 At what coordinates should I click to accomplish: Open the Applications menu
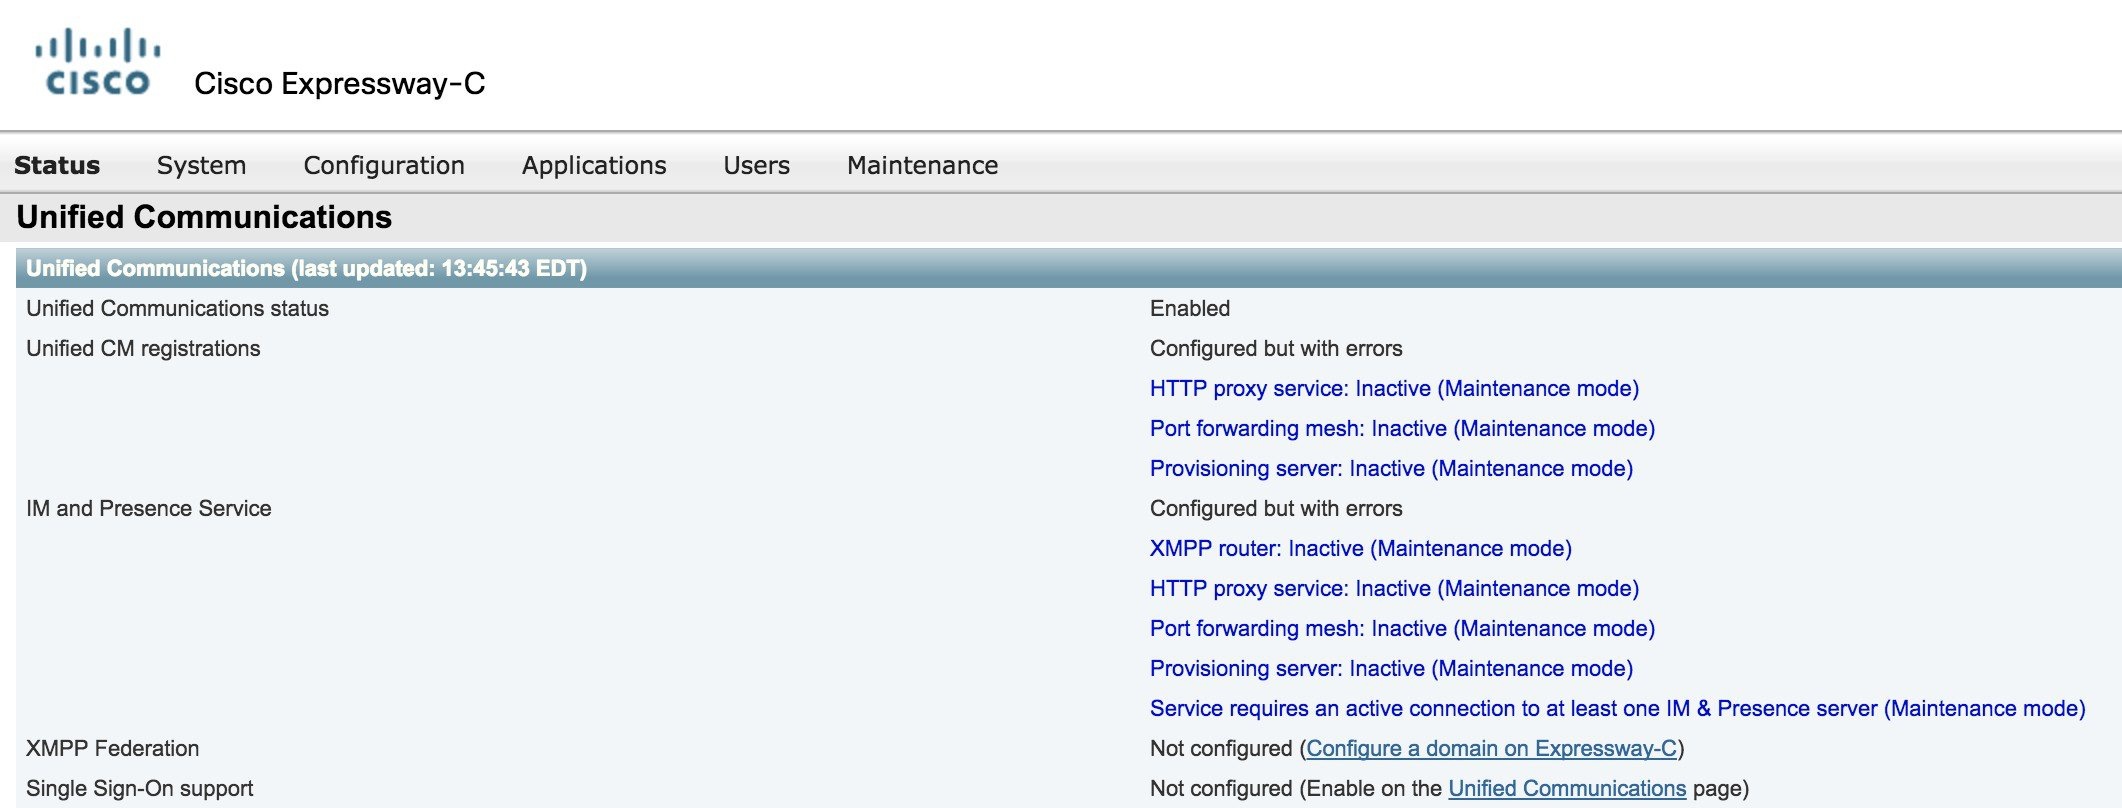point(594,165)
